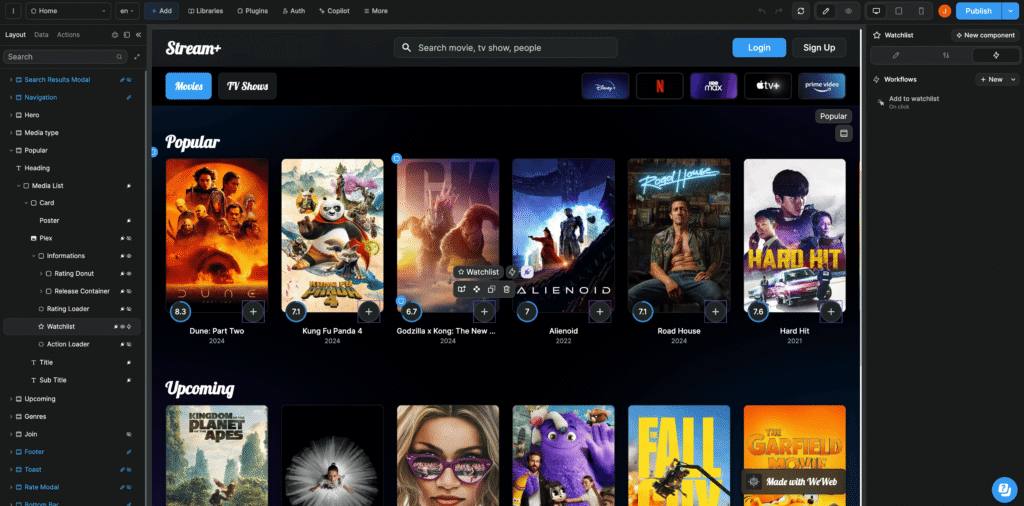The height and width of the screenshot is (506, 1024).
Task: Toggle visibility of Rate Modal layer
Action: tap(129, 487)
